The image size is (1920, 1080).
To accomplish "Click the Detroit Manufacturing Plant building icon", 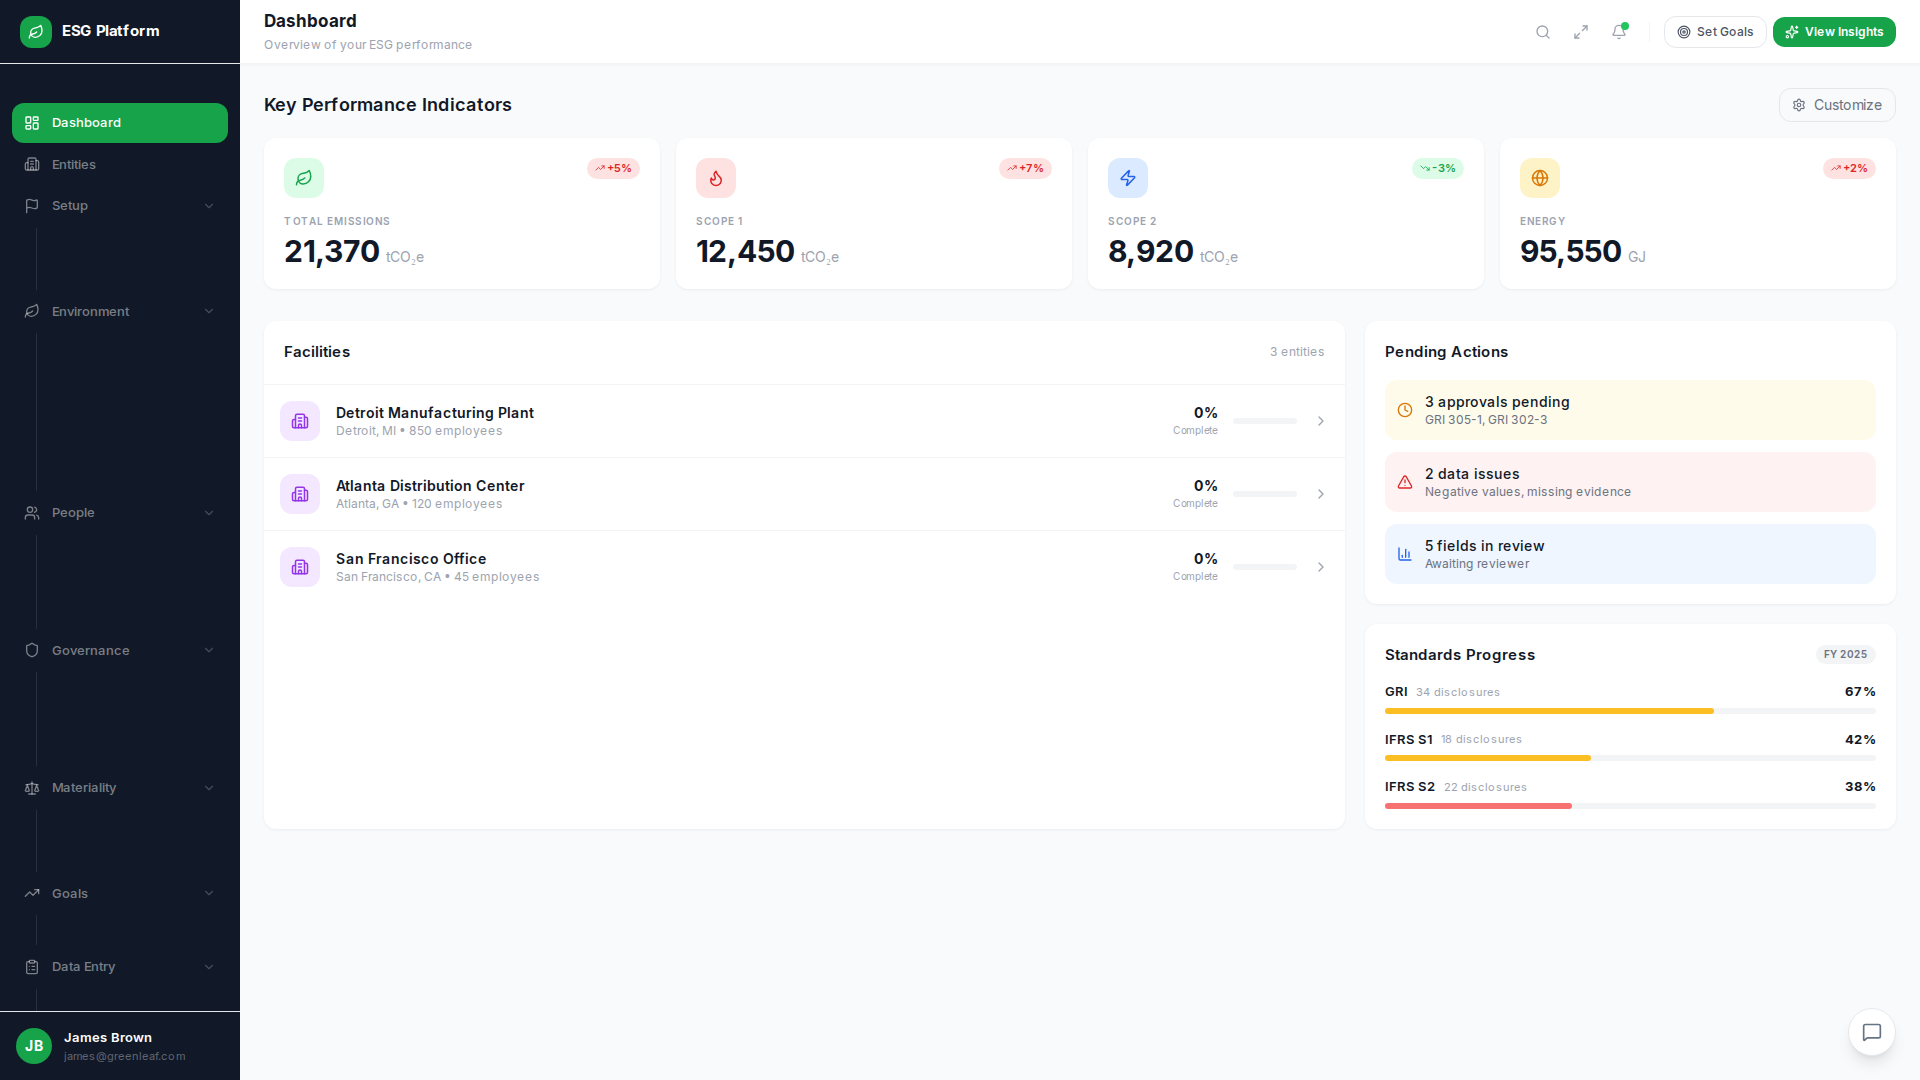I will click(300, 421).
